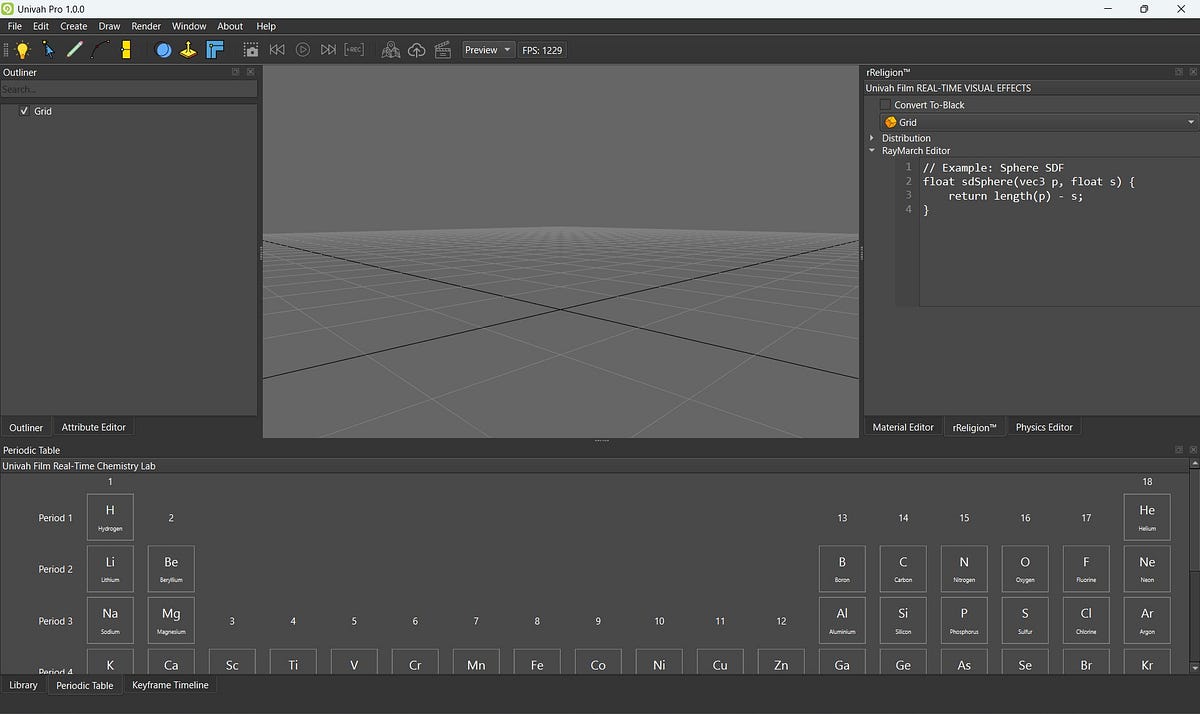1200x714 pixels.
Task: Expand the Distribution section
Action: pos(871,137)
